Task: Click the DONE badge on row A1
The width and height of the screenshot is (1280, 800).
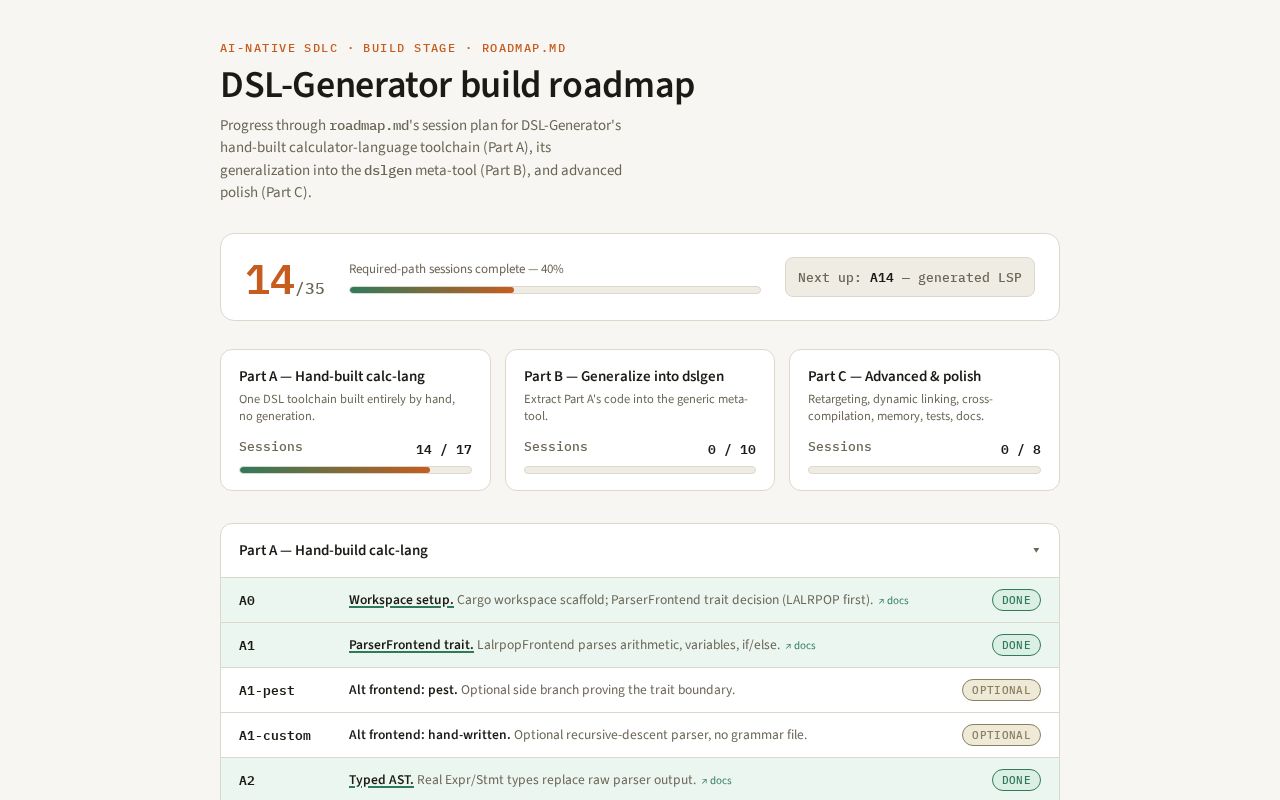Action: (1016, 645)
